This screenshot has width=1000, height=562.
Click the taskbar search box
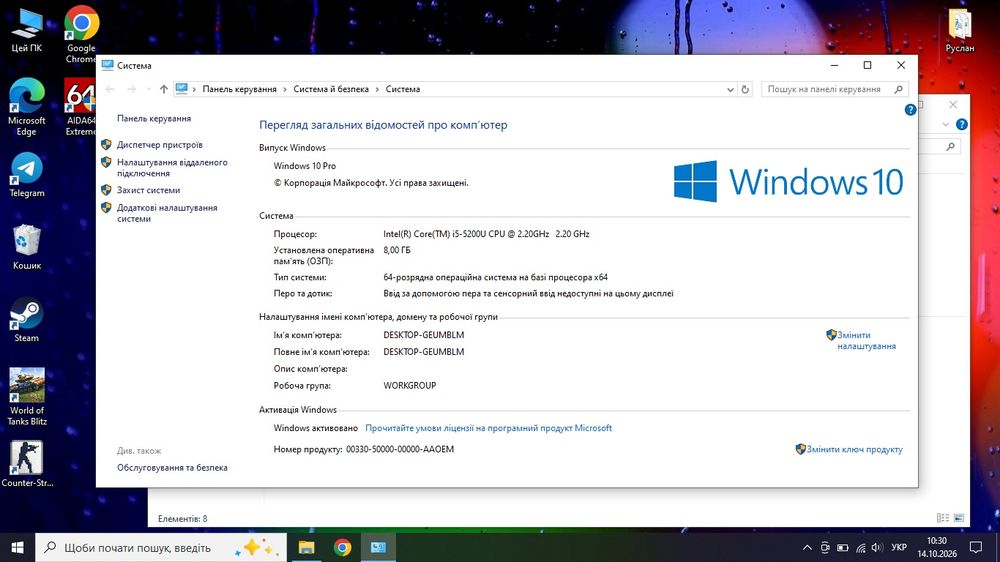pyautogui.click(x=161, y=547)
